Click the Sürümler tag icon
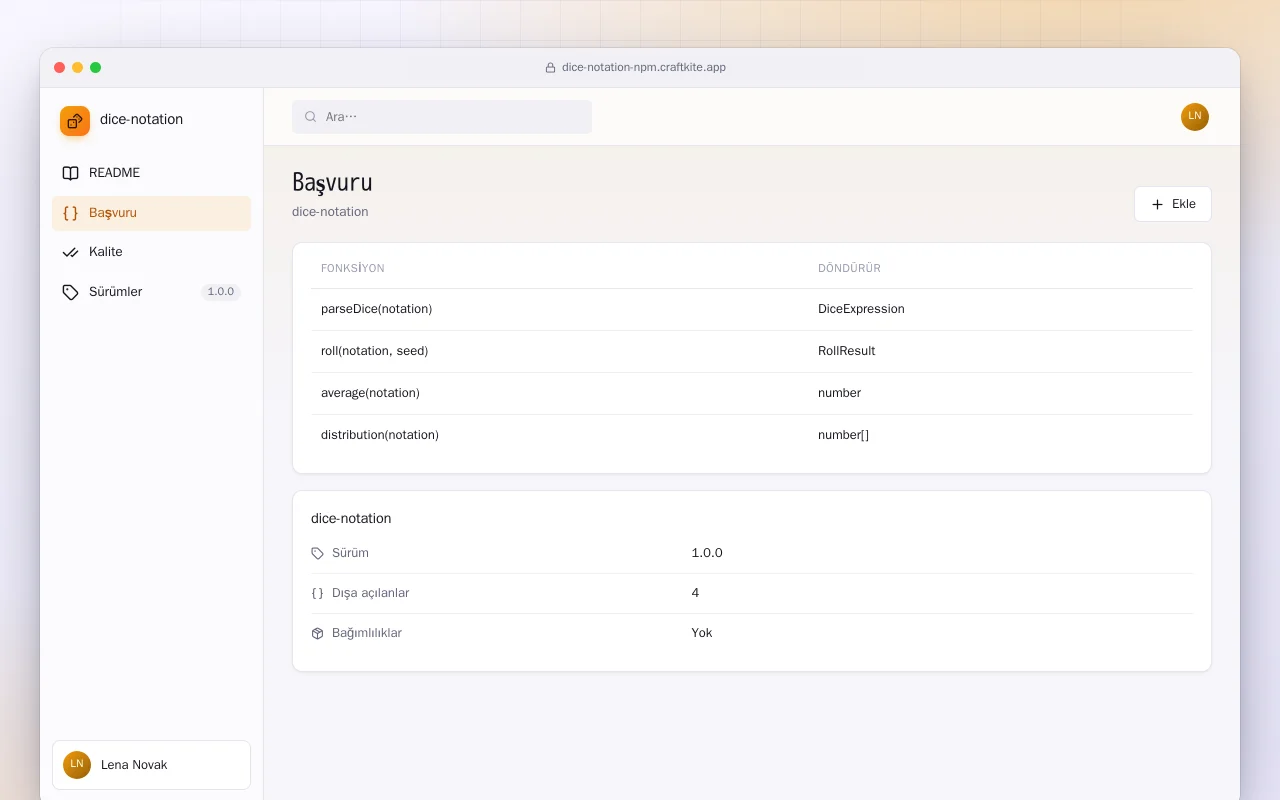Viewport: 1280px width, 800px height. (x=70, y=292)
